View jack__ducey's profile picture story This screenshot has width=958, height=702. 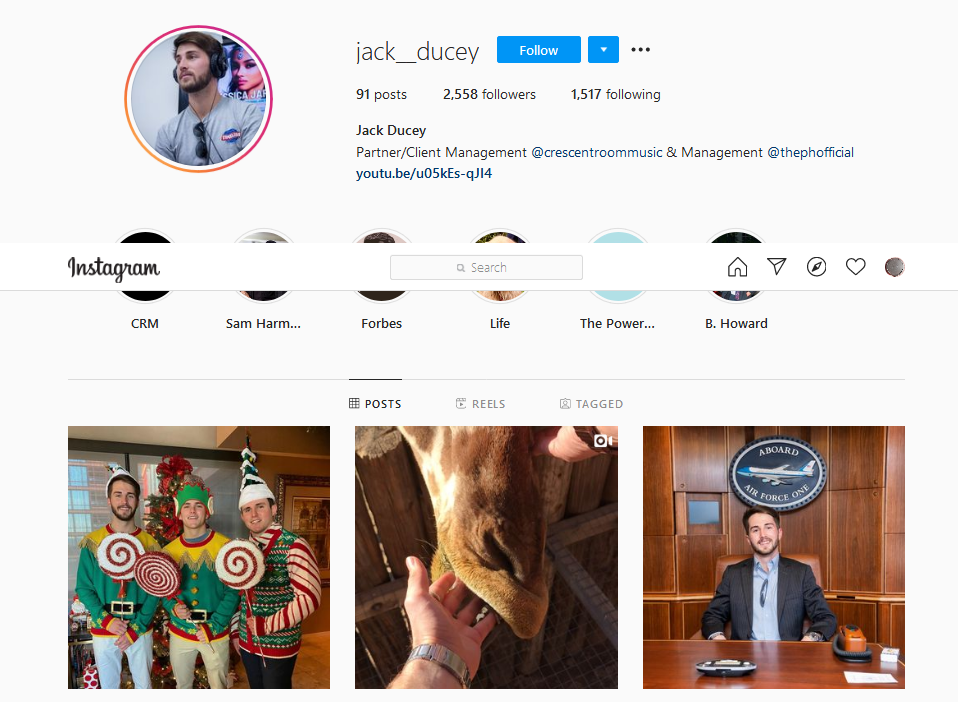coord(199,99)
